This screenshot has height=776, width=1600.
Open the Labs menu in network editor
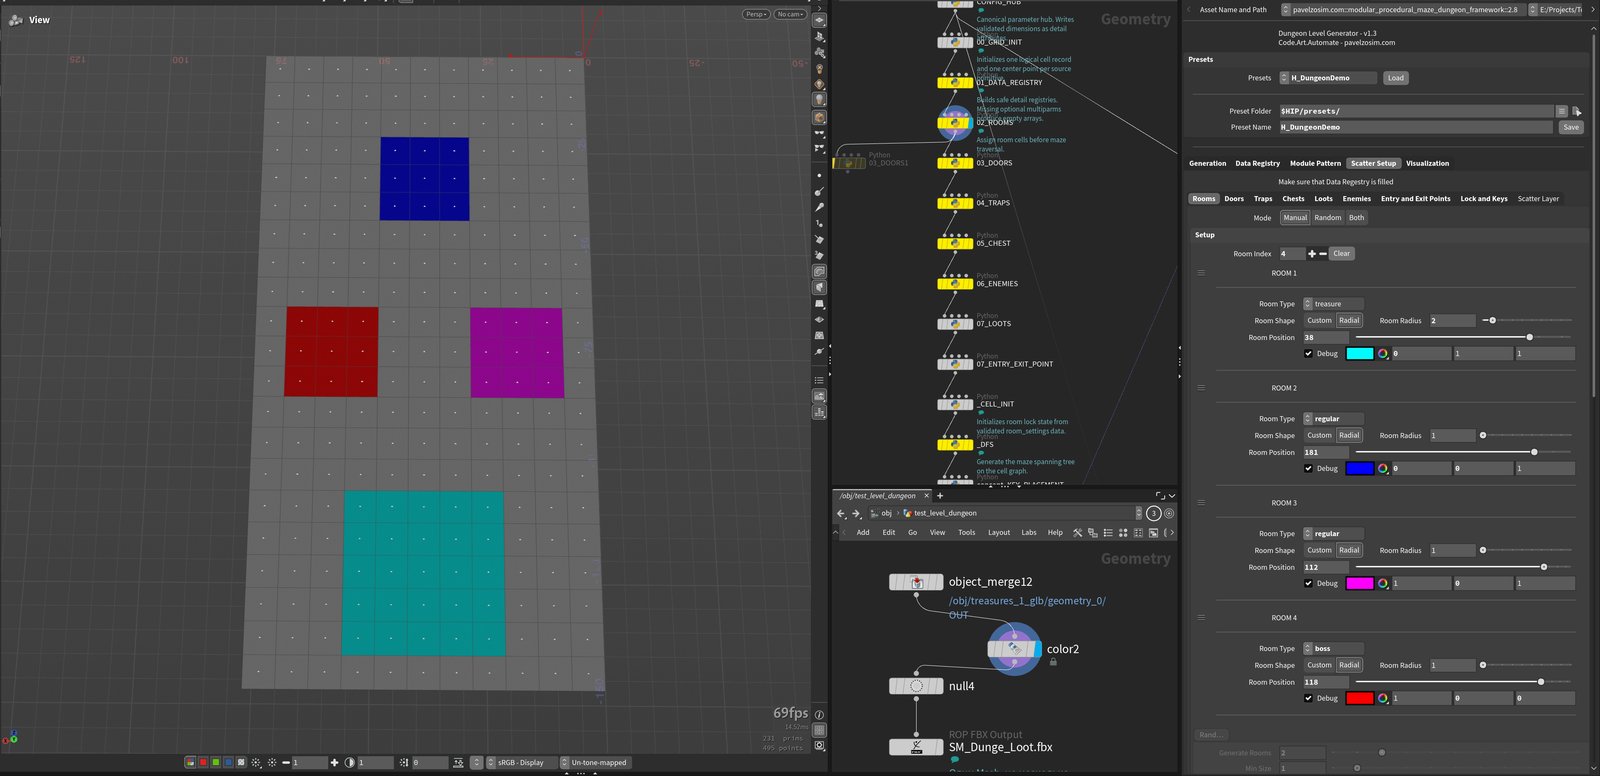(1029, 533)
